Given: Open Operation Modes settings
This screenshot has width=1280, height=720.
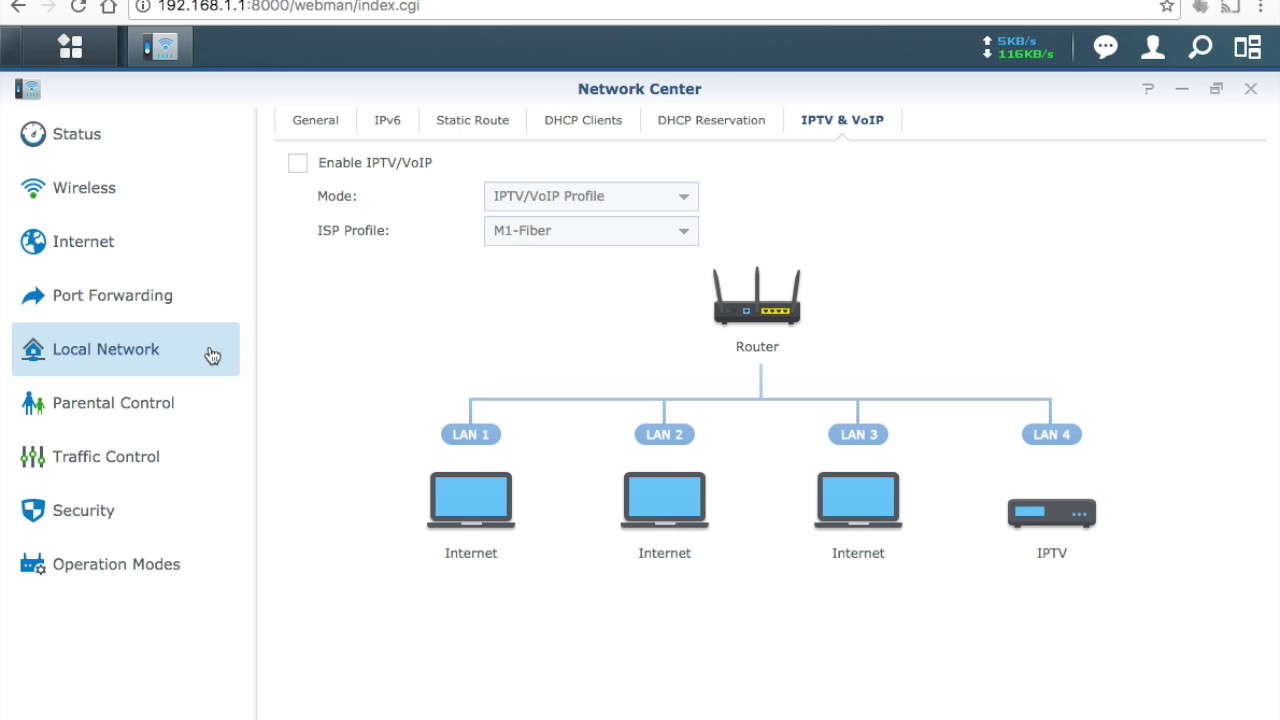Looking at the screenshot, I should 126,564.
